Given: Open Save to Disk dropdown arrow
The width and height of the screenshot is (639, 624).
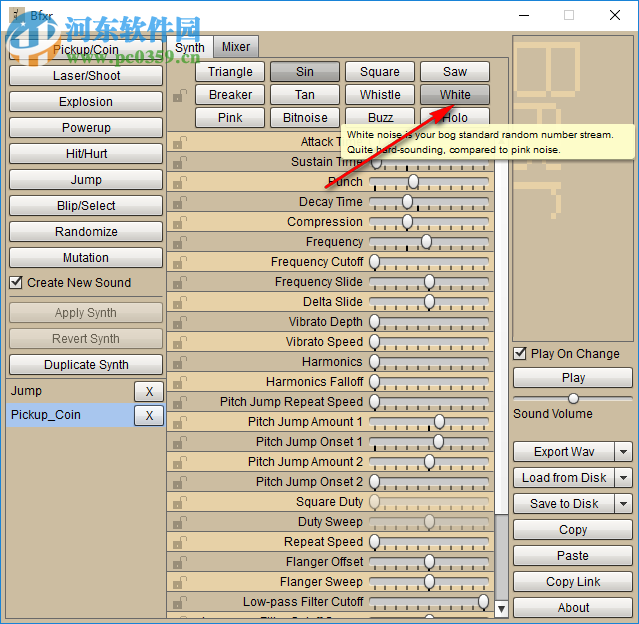Looking at the screenshot, I should click(623, 504).
